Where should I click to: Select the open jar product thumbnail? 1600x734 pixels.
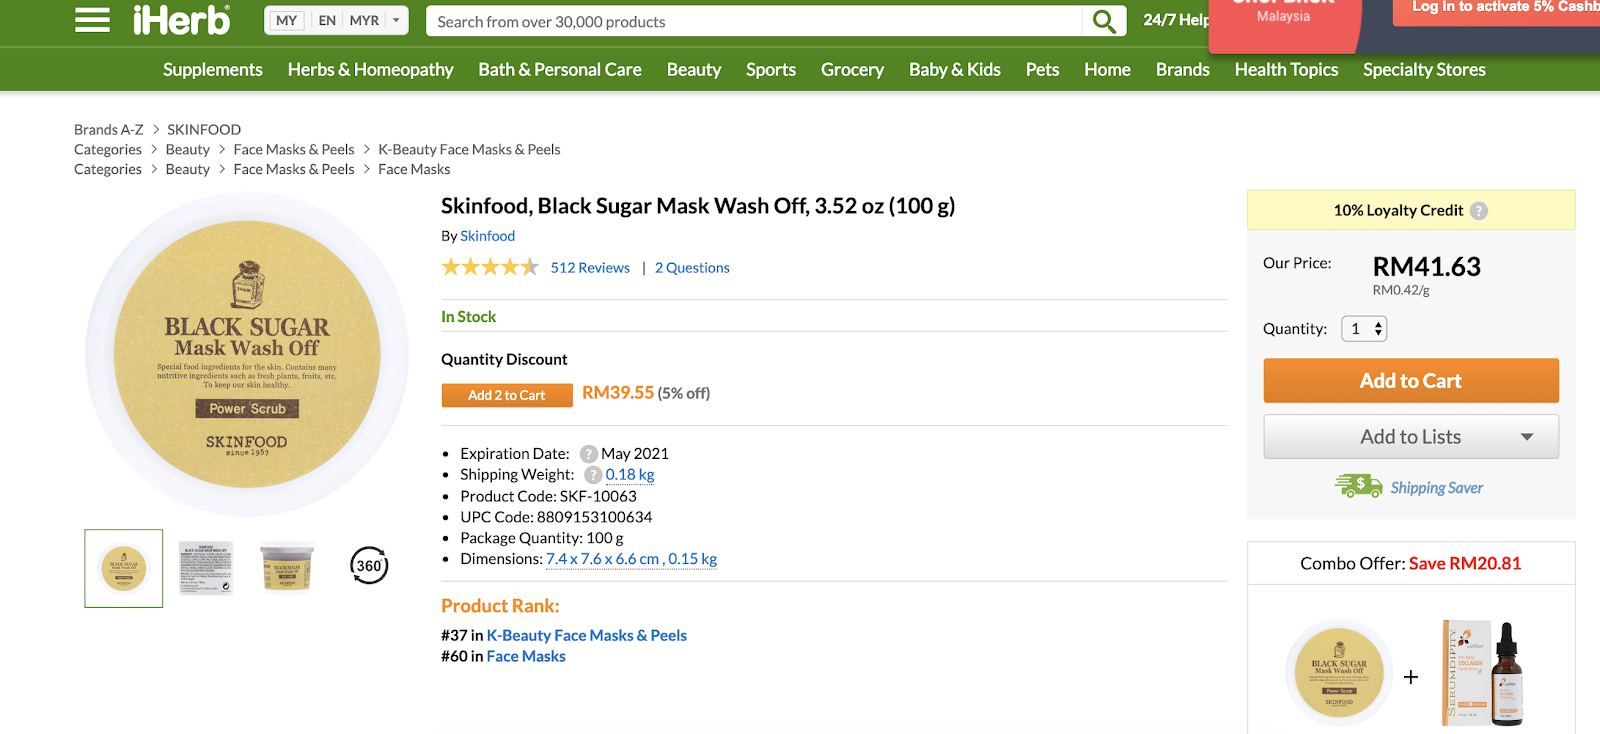[x=287, y=568]
